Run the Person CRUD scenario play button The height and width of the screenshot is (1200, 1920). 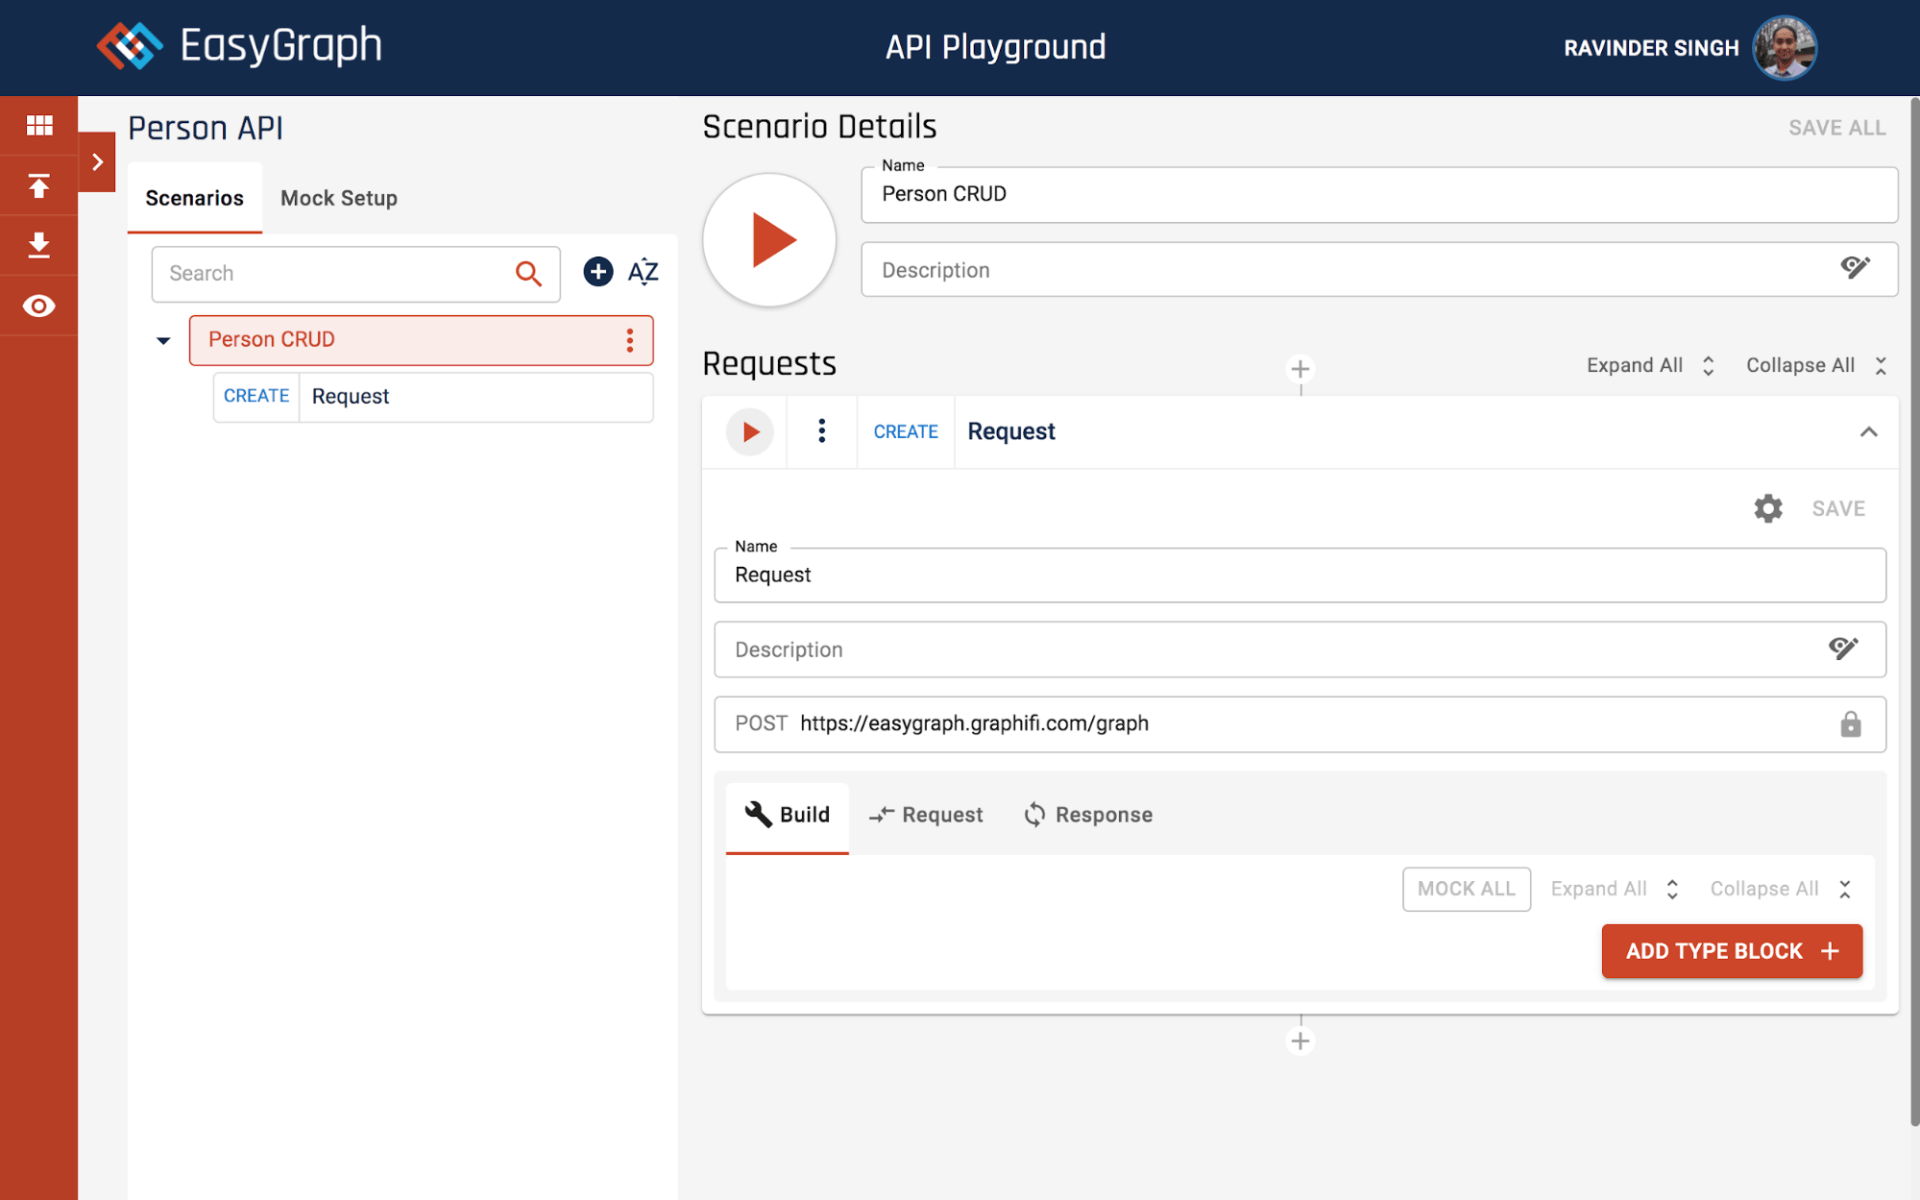pyautogui.click(x=769, y=240)
